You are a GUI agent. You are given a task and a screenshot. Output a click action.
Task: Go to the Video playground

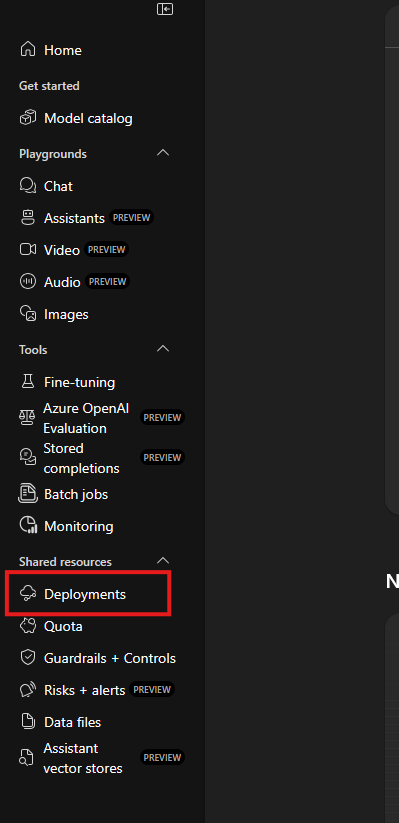(x=62, y=250)
